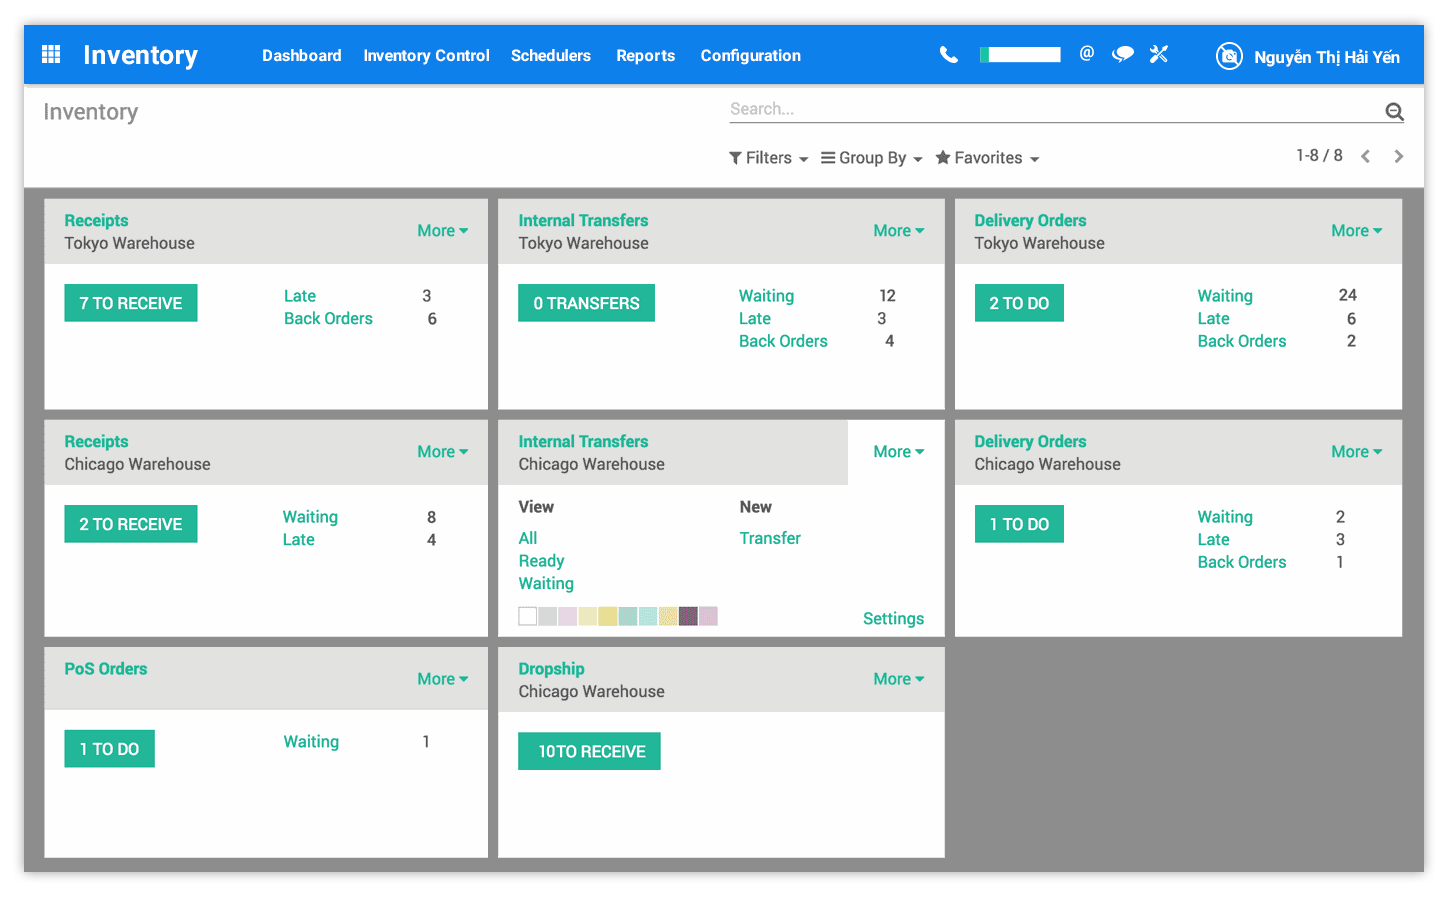Viewport: 1448px width, 897px height.
Task: Click the user avatar next to Nguyễn Thị Hải Yến
Action: (1229, 56)
